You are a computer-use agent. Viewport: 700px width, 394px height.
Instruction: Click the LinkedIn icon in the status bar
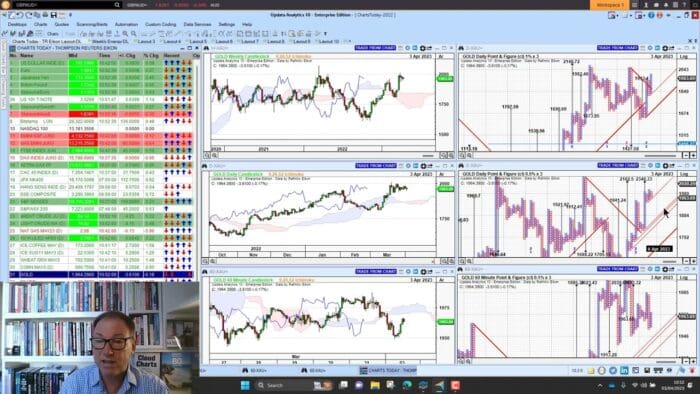click(x=624, y=370)
